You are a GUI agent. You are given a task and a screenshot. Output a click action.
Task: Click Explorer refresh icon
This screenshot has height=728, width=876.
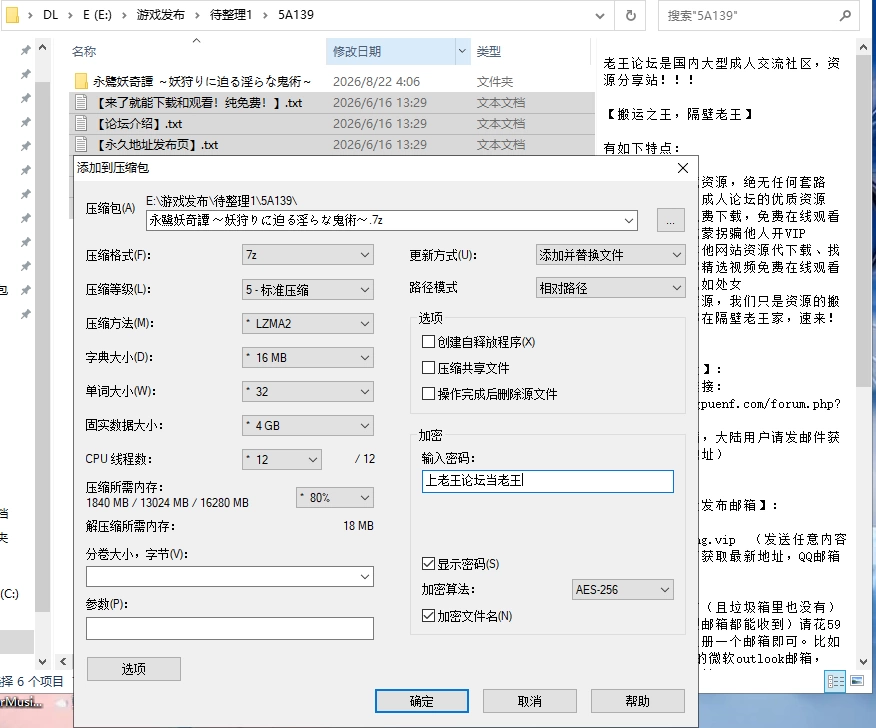(631, 16)
